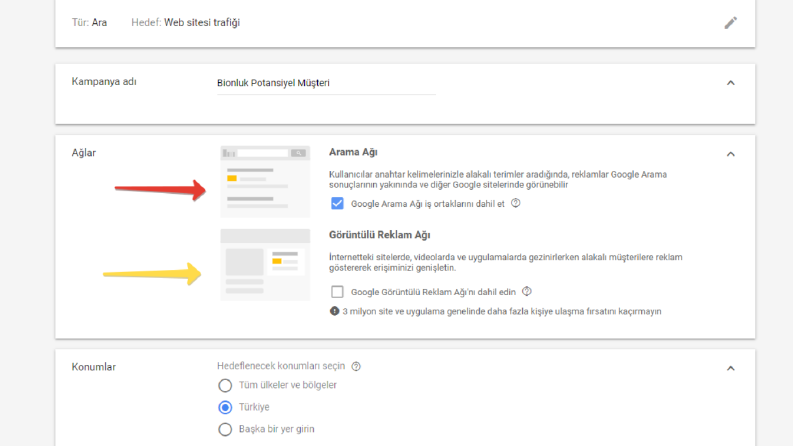
Task: Uncheck Google Arama Ağı iş ortaklarını dahil et
Action: point(337,204)
